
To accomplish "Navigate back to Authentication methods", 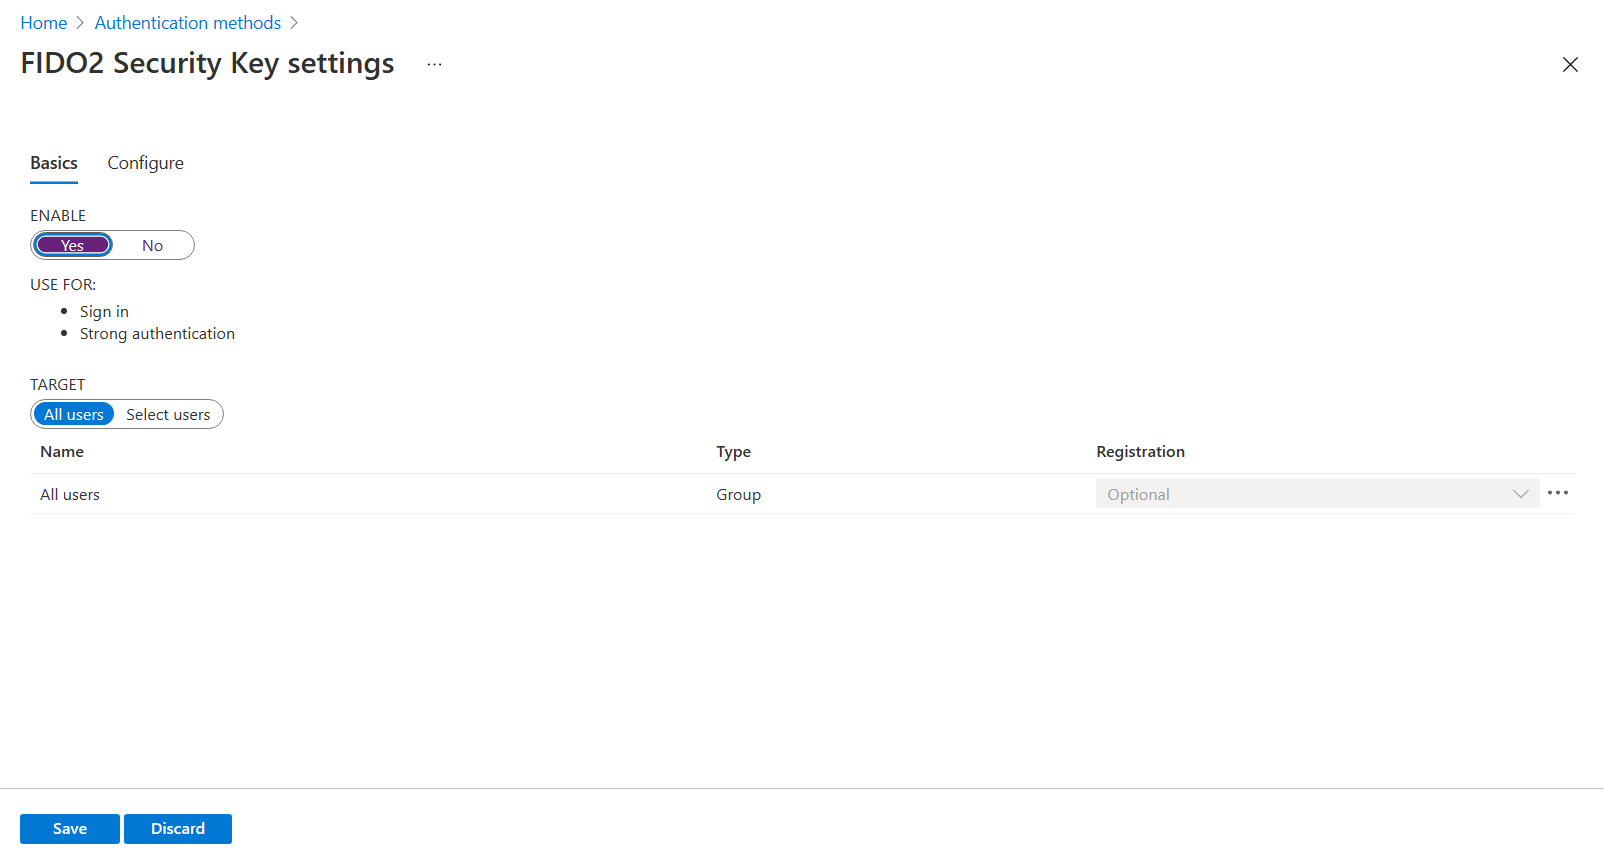I will click(x=188, y=23).
